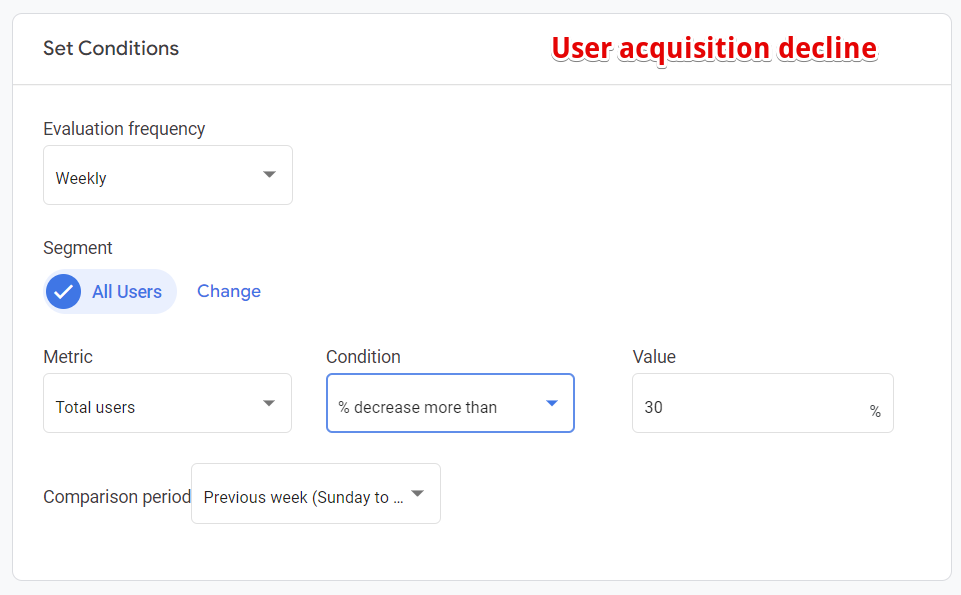961x595 pixels.
Task: Expand the % decrease more than dropdown
Action: [430, 404]
